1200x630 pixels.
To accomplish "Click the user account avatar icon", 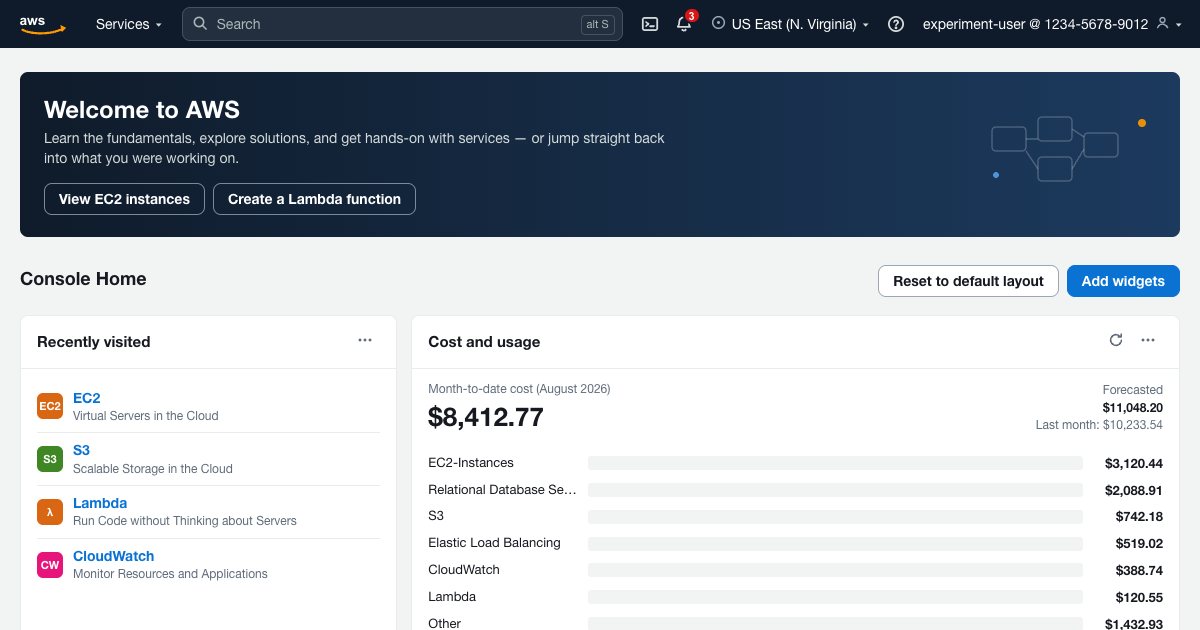I will point(1162,23).
